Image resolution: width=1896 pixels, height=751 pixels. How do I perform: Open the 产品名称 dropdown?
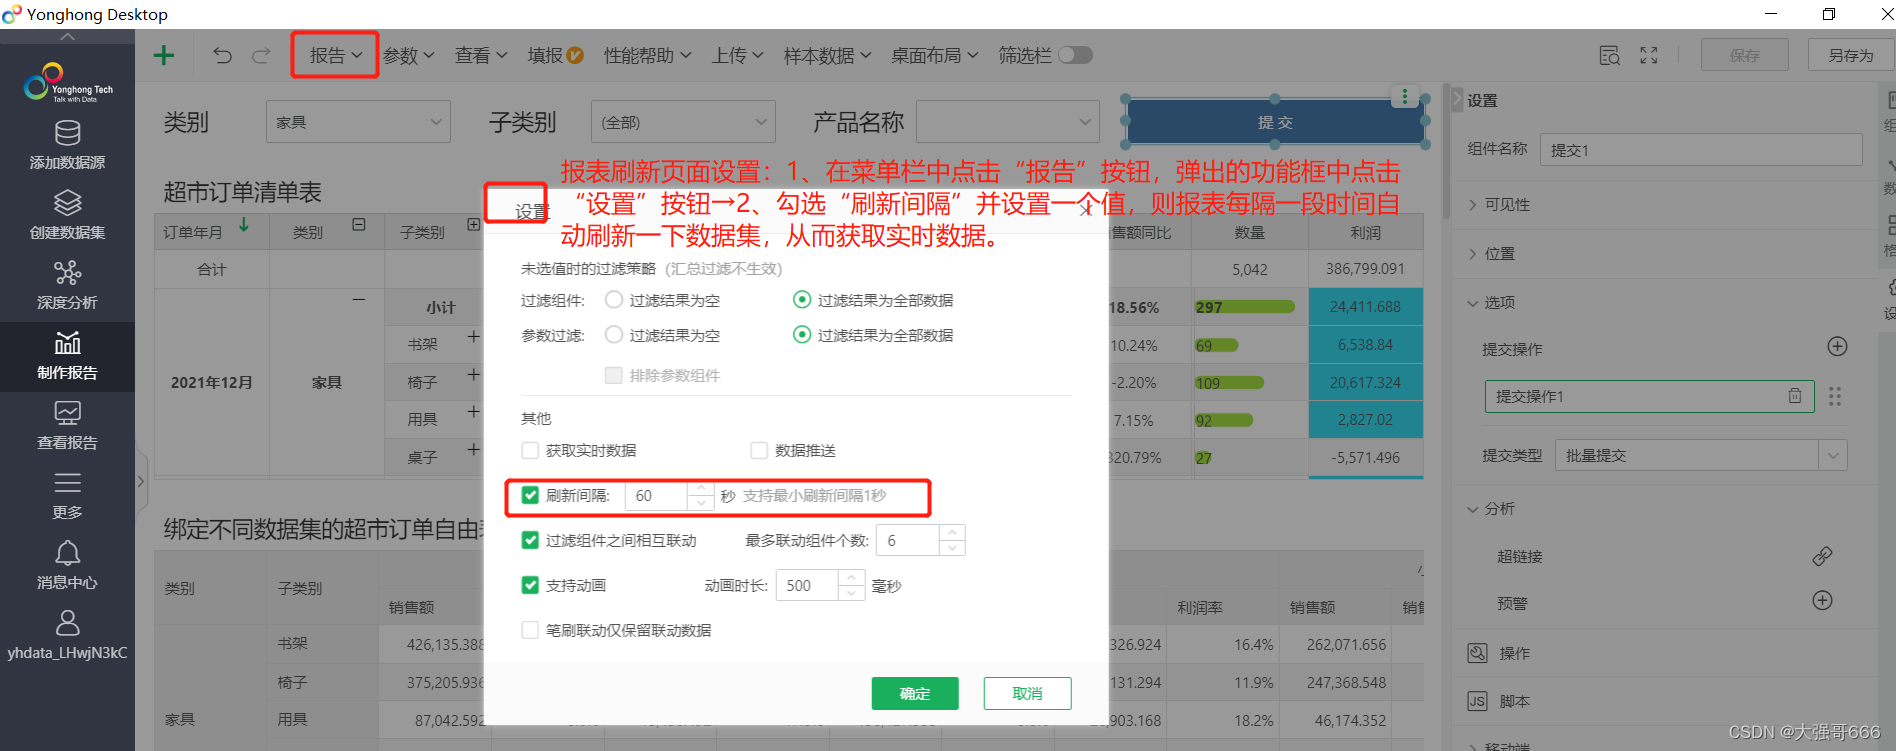1008,122
